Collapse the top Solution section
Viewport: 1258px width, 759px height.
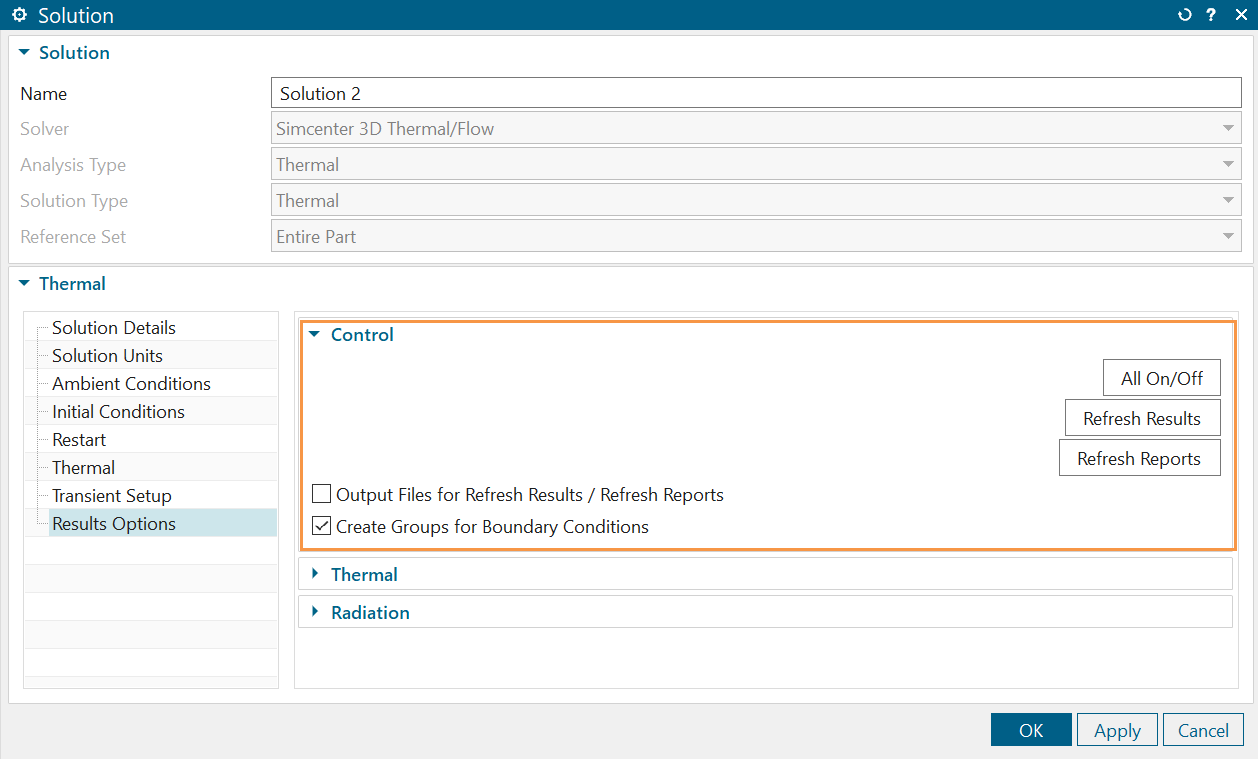25,53
